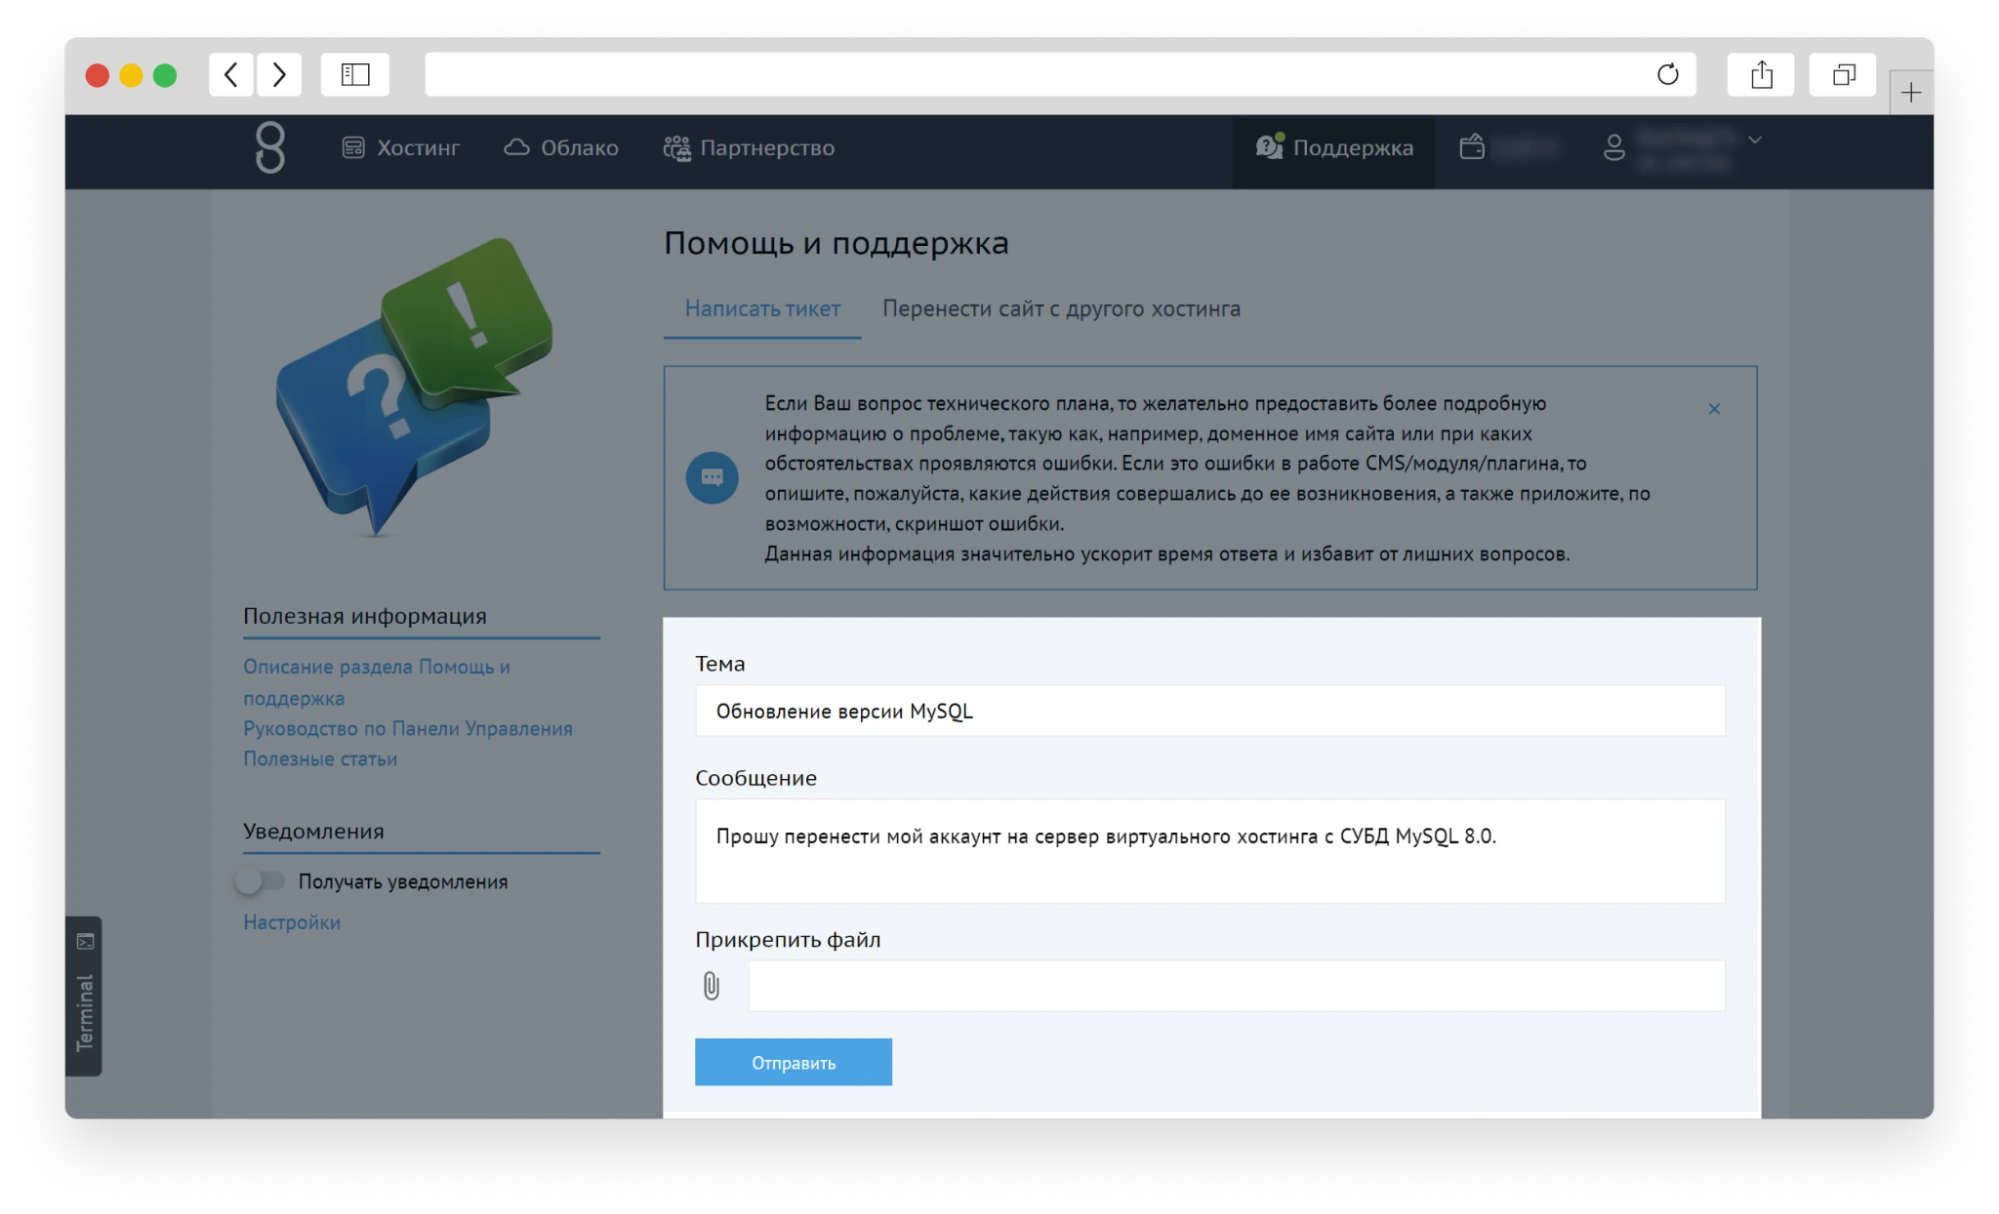Image resolution: width=1999 pixels, height=1214 pixels.
Task: Open Руководство по Панели Управления link
Action: coord(408,728)
